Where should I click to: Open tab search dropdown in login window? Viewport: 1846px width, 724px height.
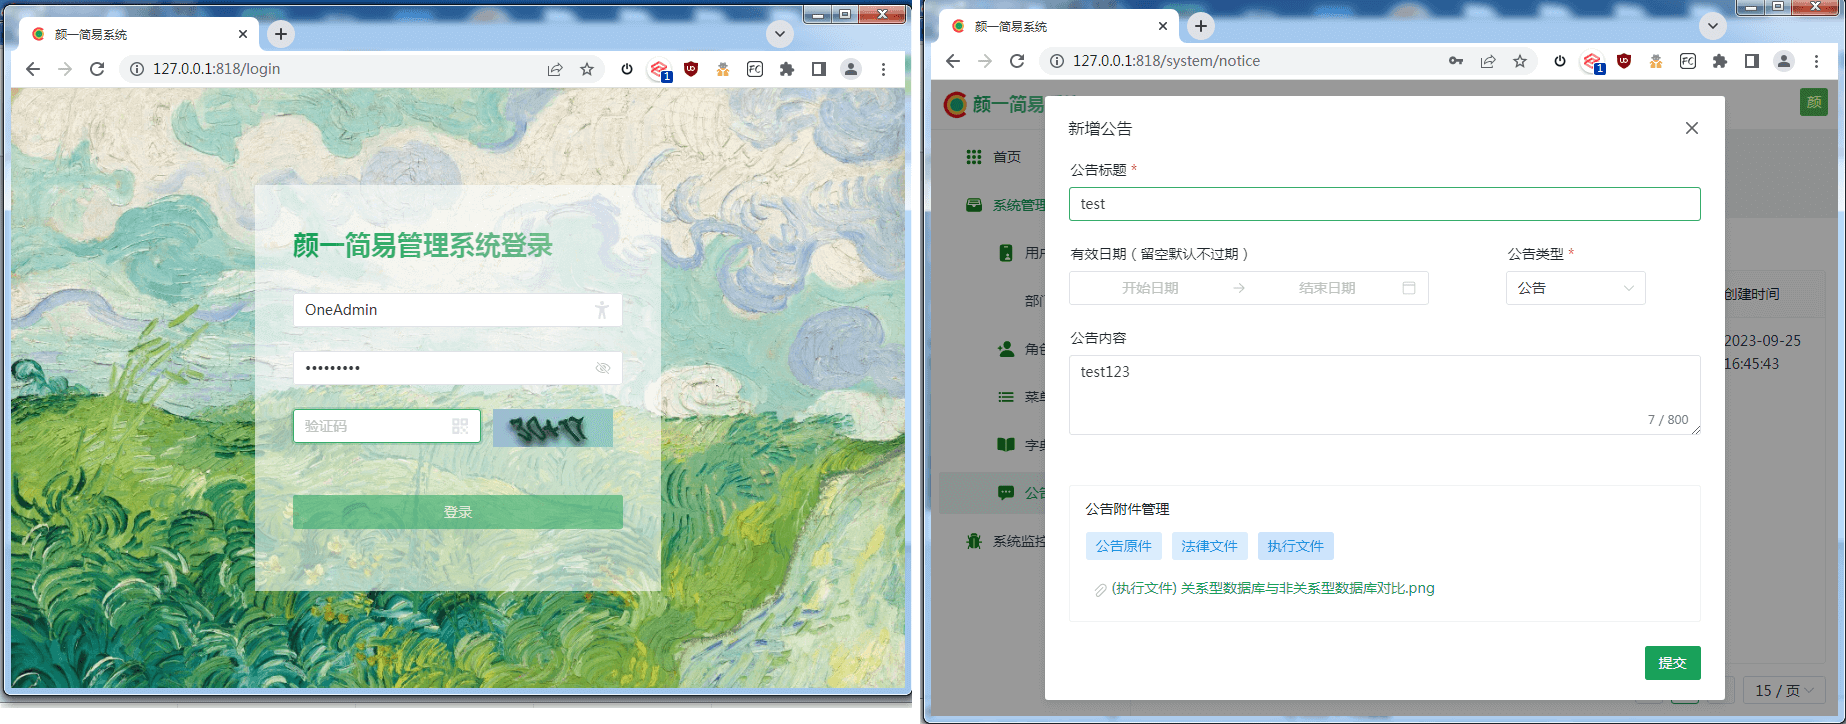780,34
